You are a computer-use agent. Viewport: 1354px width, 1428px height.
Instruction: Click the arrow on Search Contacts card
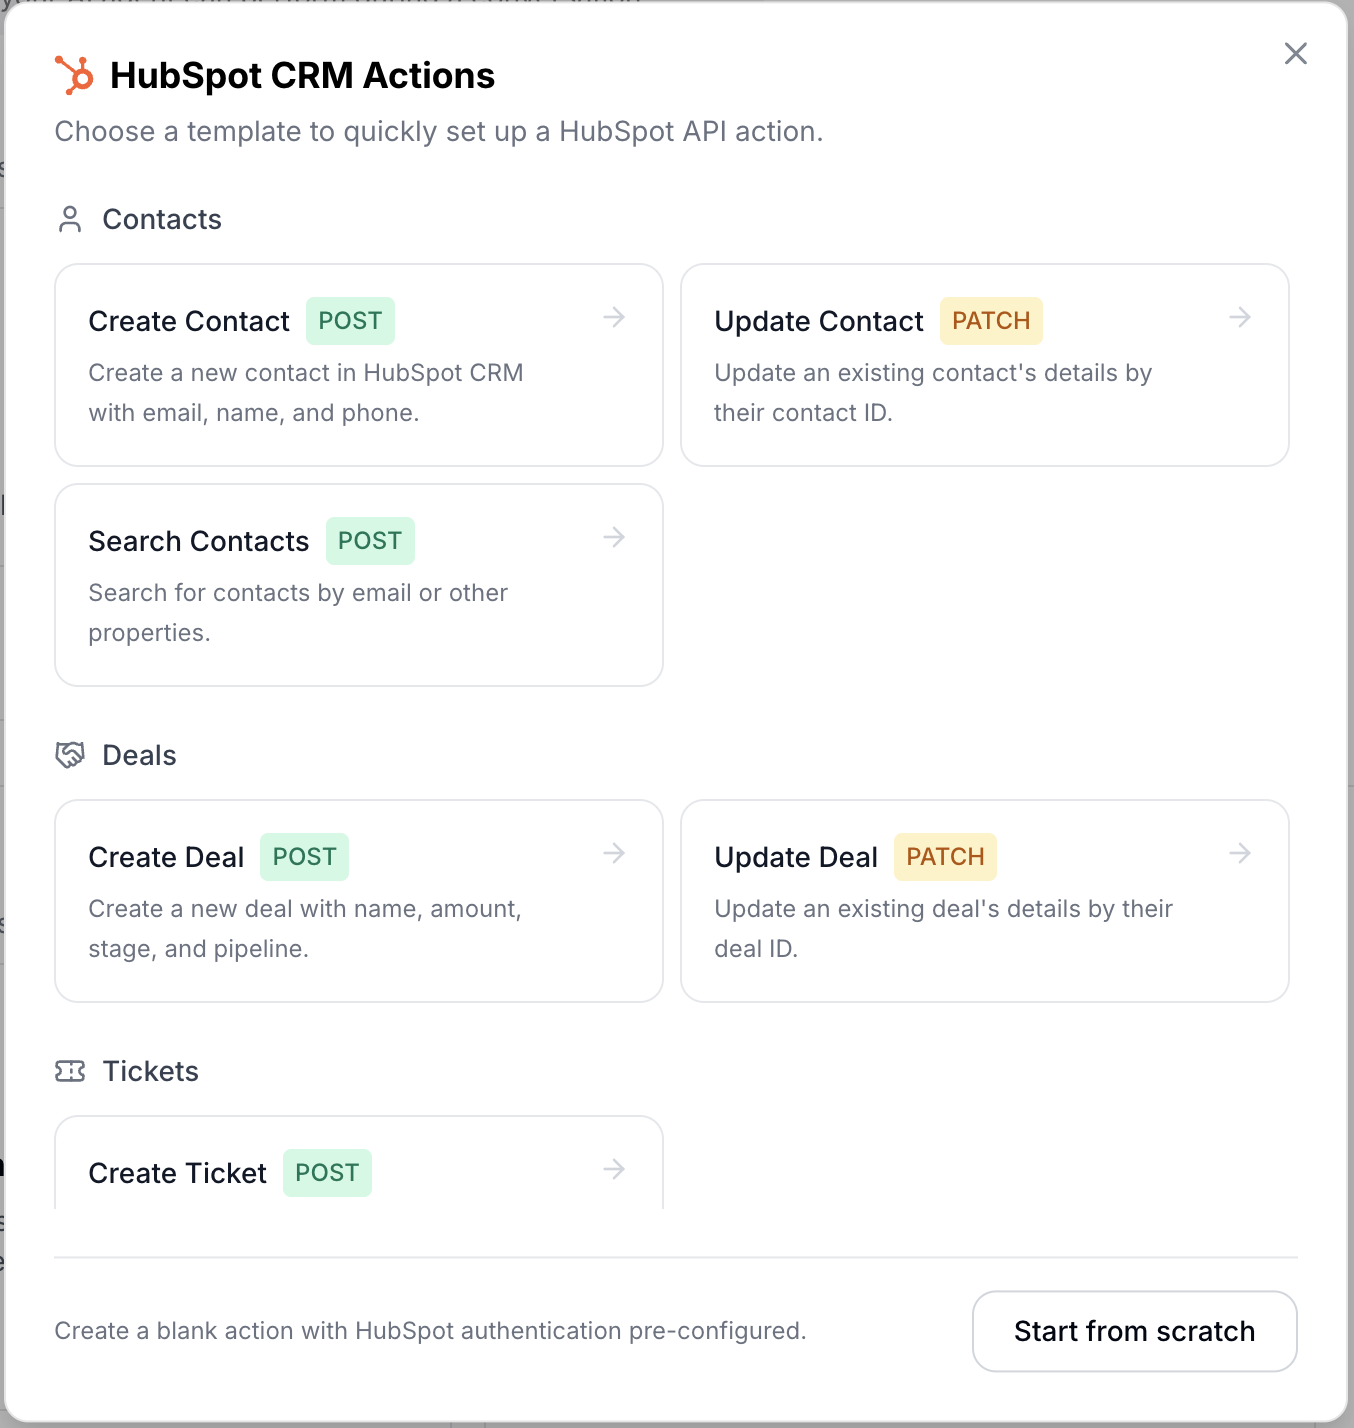tap(614, 537)
